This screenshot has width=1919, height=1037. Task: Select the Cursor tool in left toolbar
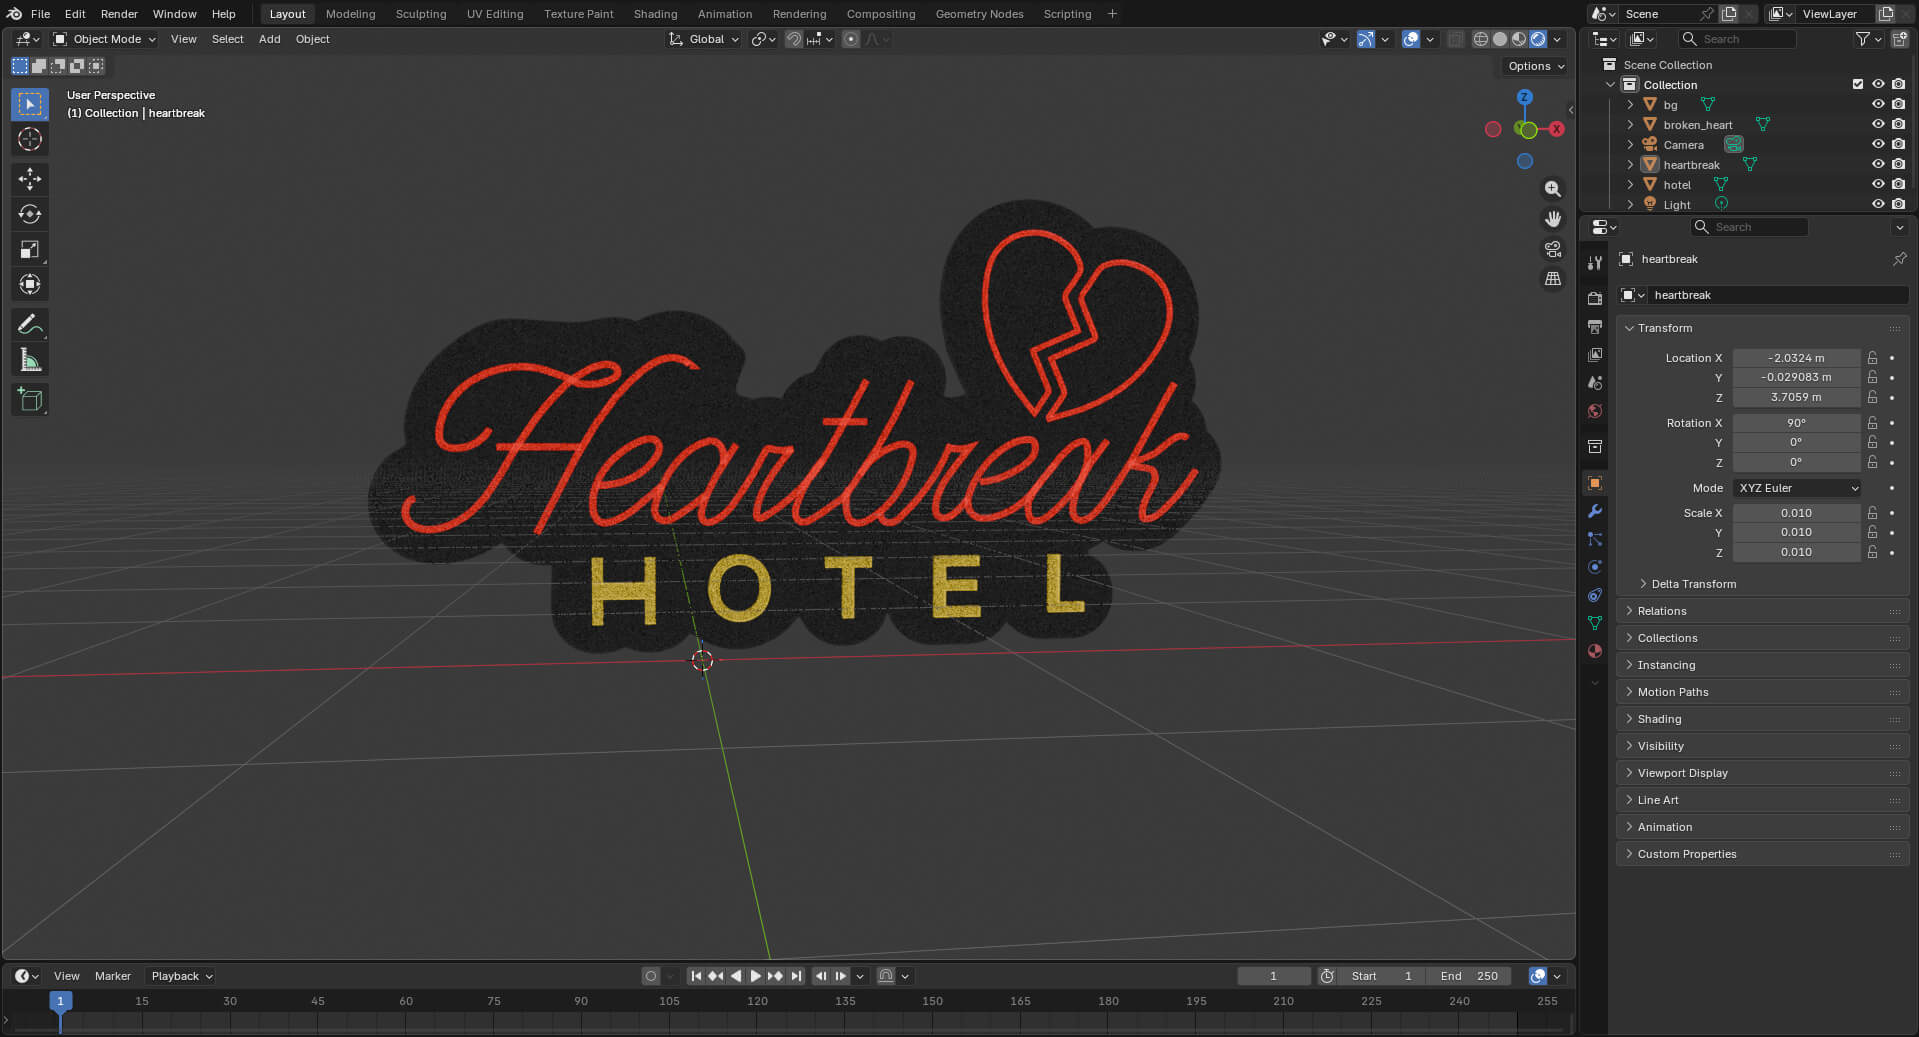pyautogui.click(x=30, y=139)
